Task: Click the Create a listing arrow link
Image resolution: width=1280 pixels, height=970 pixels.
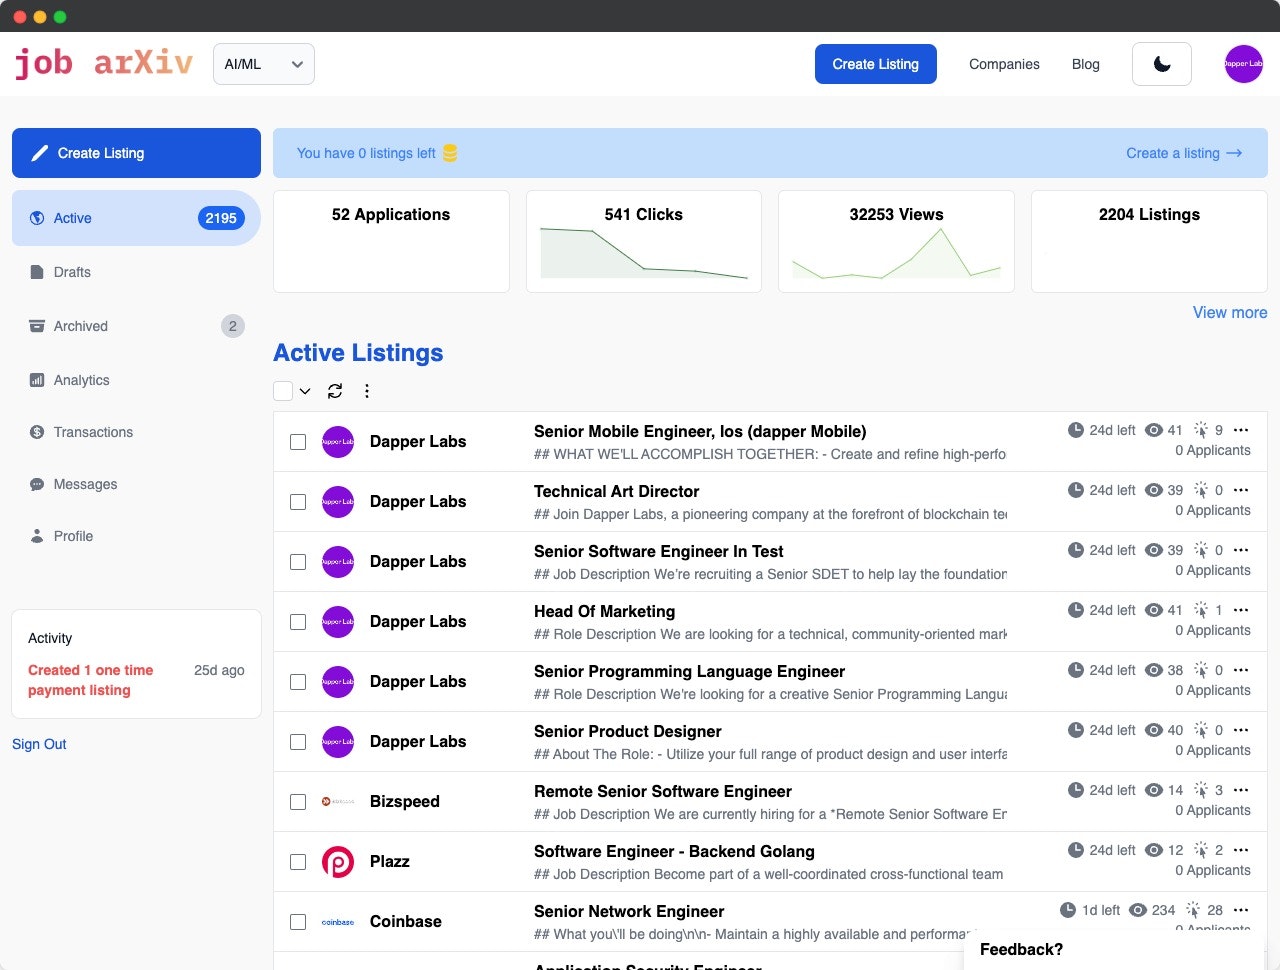Action: 1184,153
